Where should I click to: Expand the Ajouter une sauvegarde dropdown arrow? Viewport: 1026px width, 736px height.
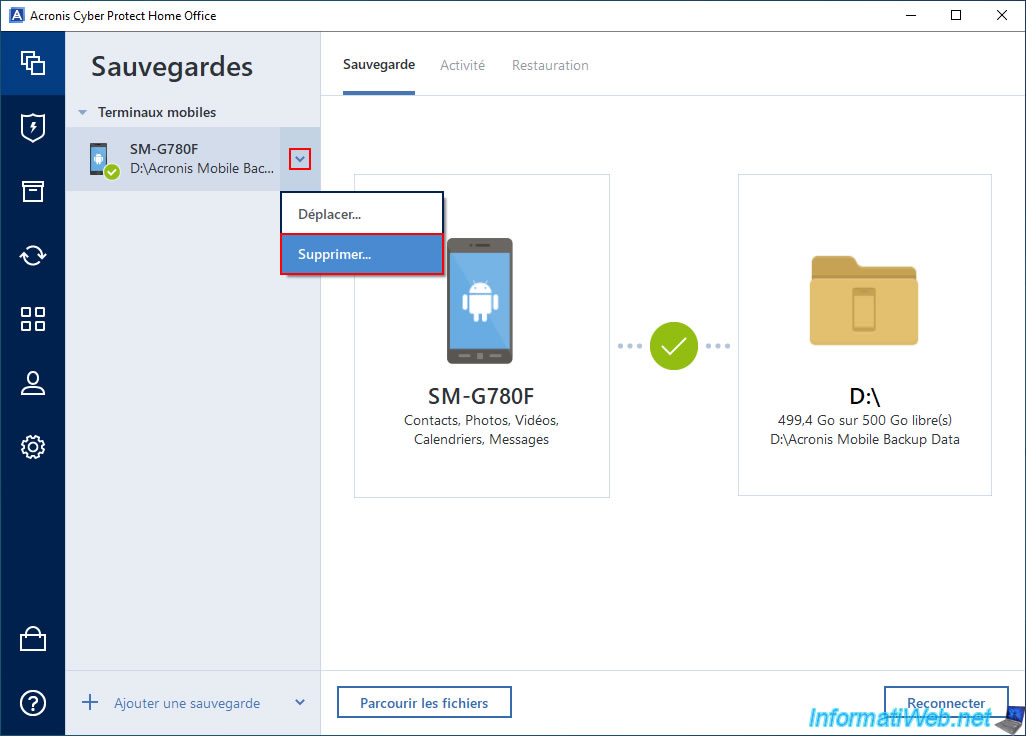[x=300, y=703]
